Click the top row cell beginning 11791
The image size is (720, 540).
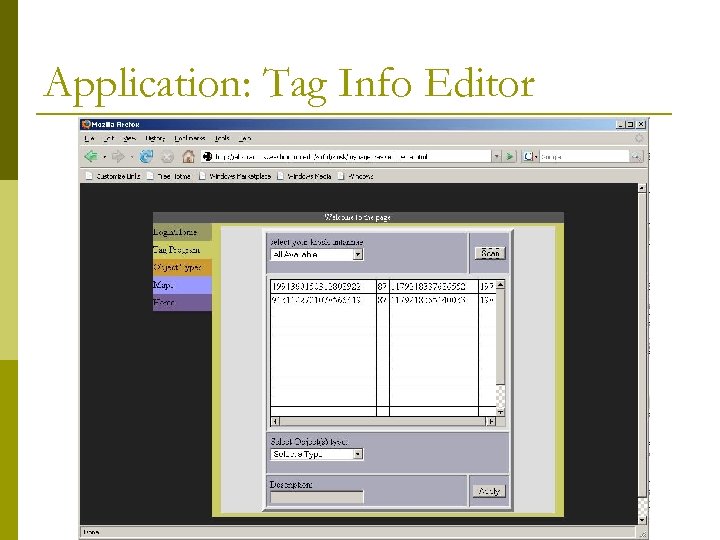[434, 287]
